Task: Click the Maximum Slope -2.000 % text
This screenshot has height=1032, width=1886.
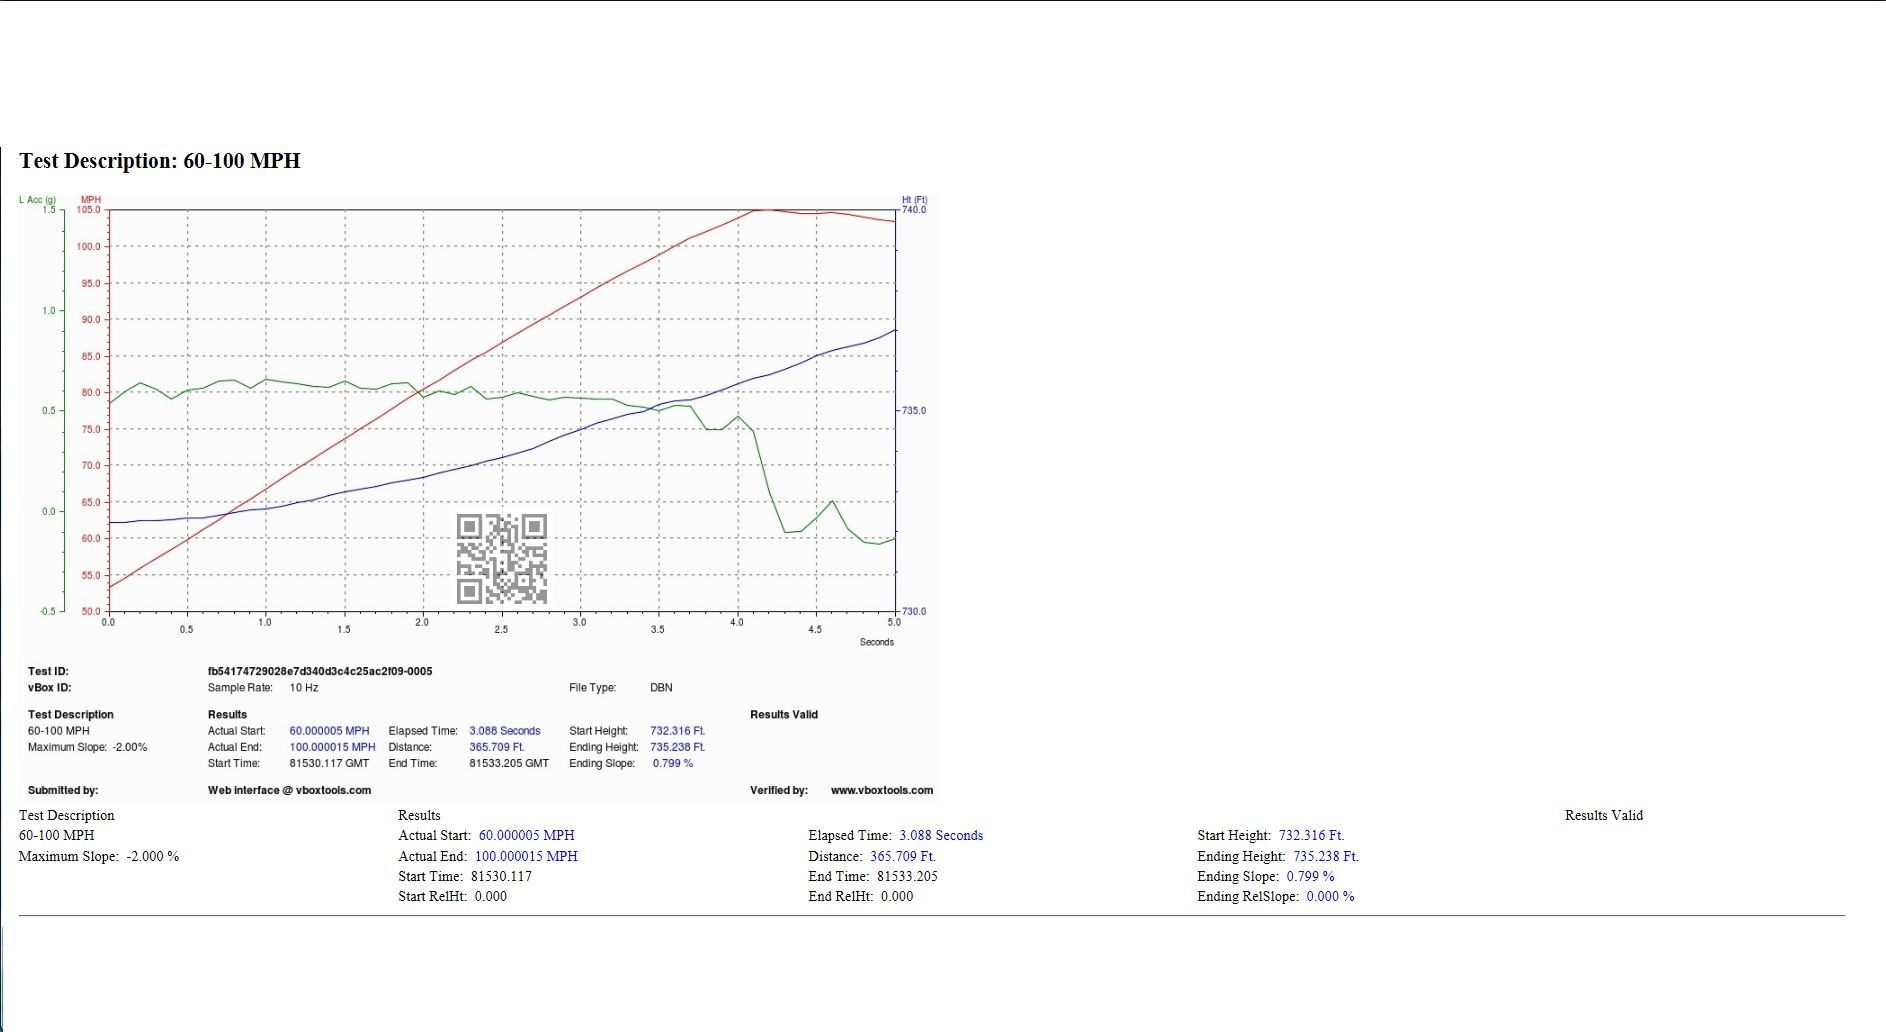Action: point(99,856)
